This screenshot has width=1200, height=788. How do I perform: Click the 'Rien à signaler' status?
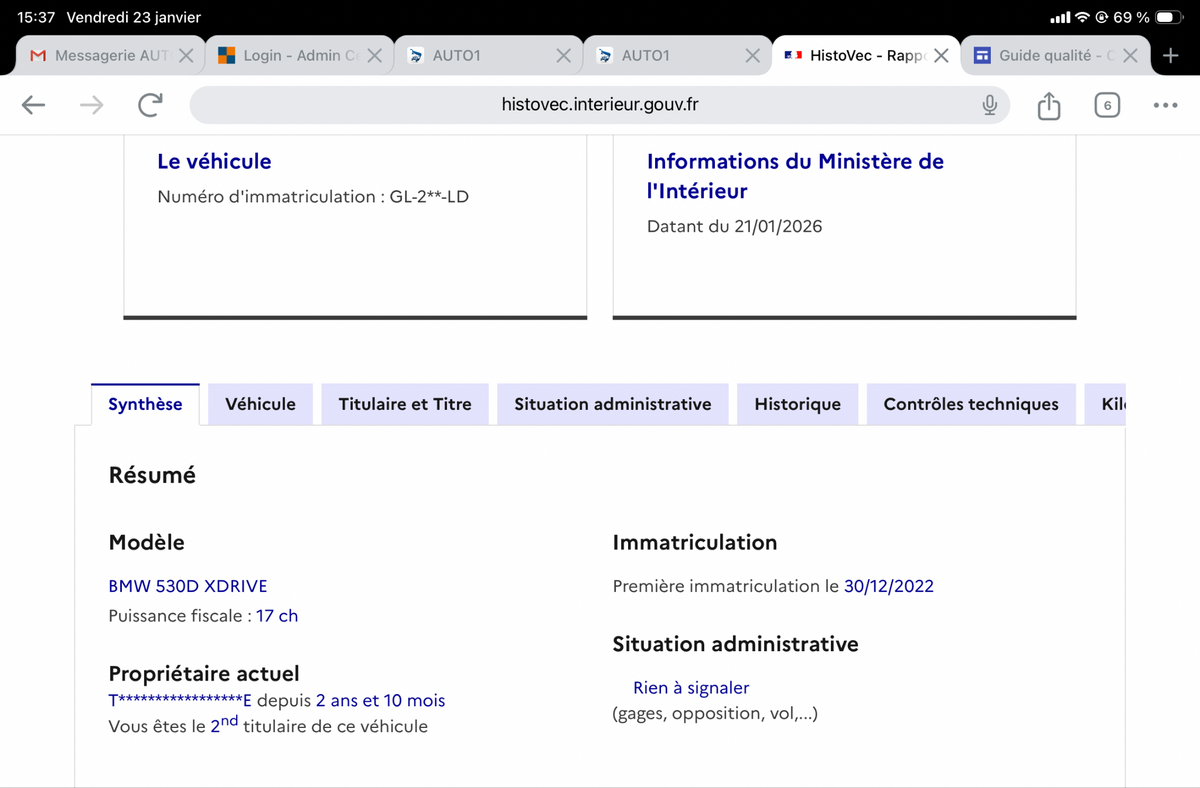click(691, 688)
